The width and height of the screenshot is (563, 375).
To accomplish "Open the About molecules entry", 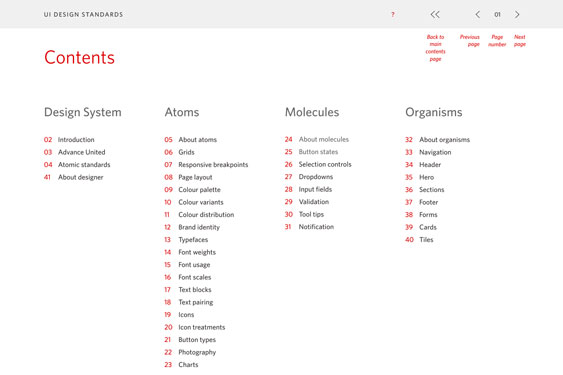I will (x=317, y=139).
